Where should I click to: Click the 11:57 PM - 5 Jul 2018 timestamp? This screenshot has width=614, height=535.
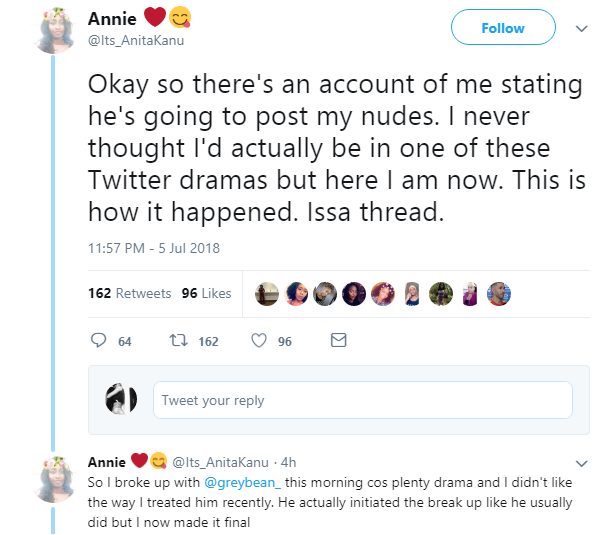(154, 247)
